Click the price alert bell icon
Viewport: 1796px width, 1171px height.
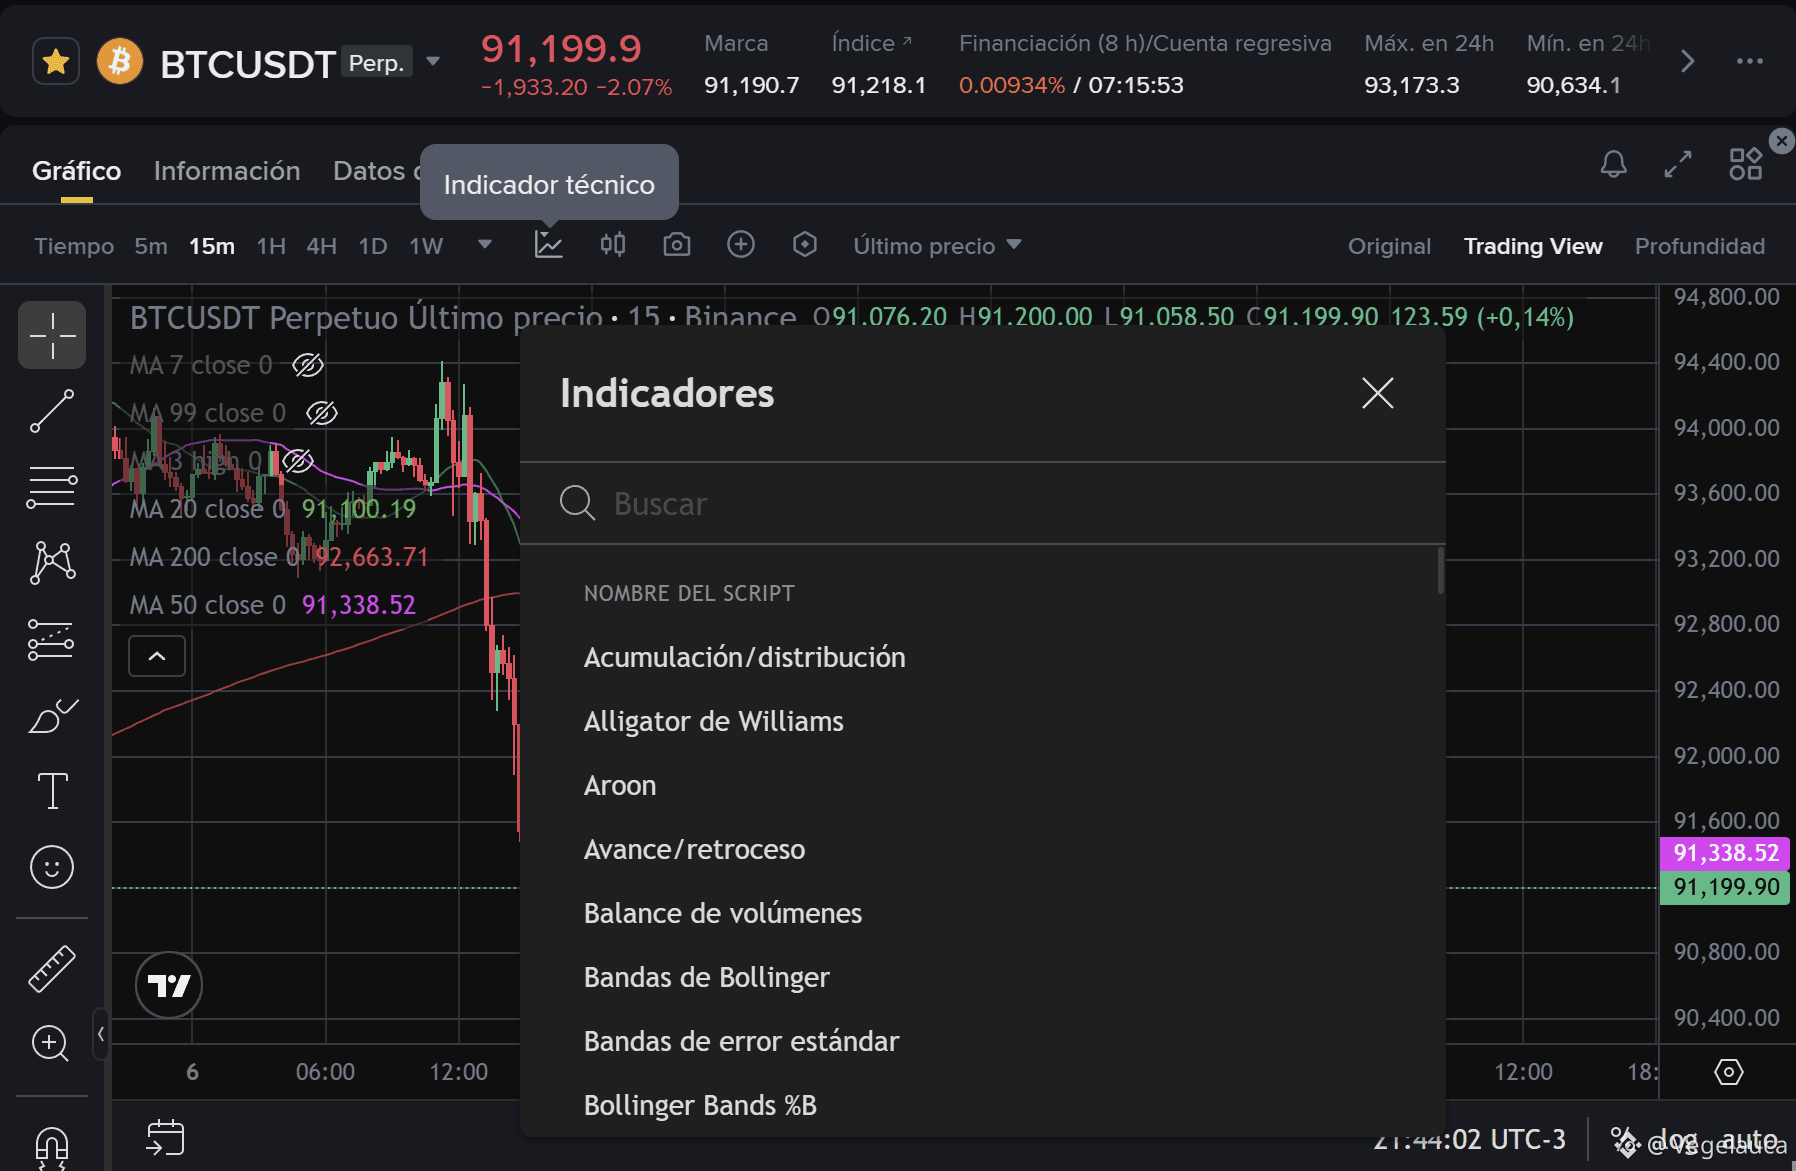tap(1613, 164)
